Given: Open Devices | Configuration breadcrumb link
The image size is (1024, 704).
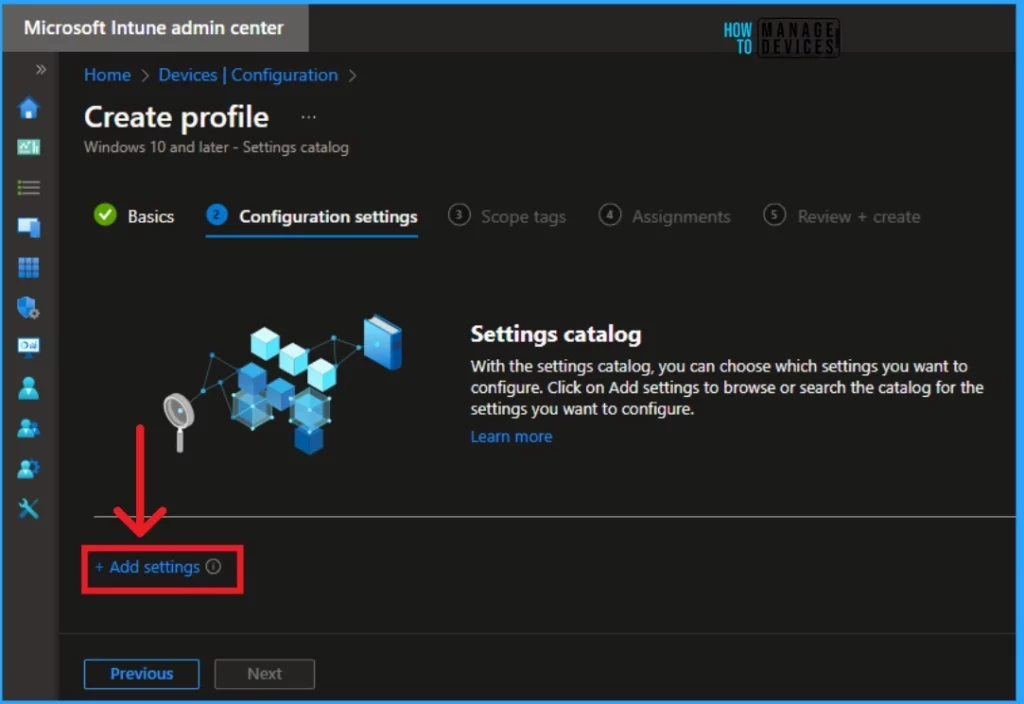Looking at the screenshot, I should pos(248,75).
